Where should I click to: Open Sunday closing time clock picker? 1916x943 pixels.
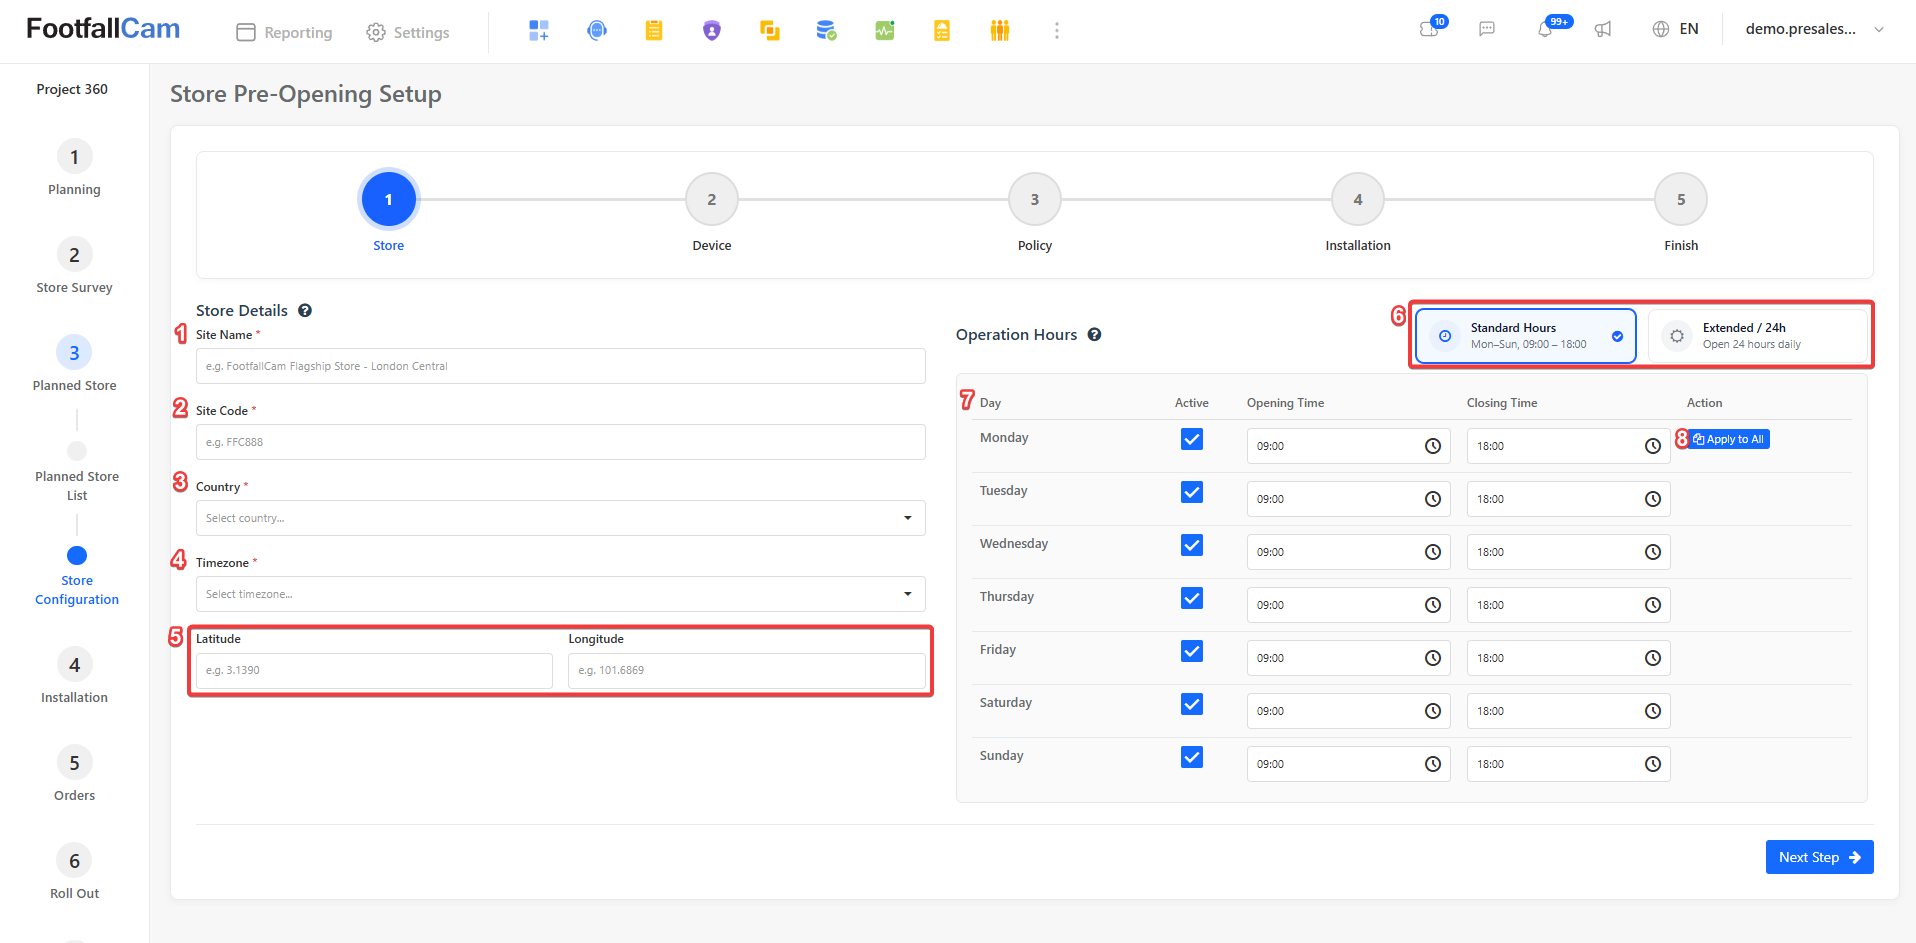[x=1653, y=764]
